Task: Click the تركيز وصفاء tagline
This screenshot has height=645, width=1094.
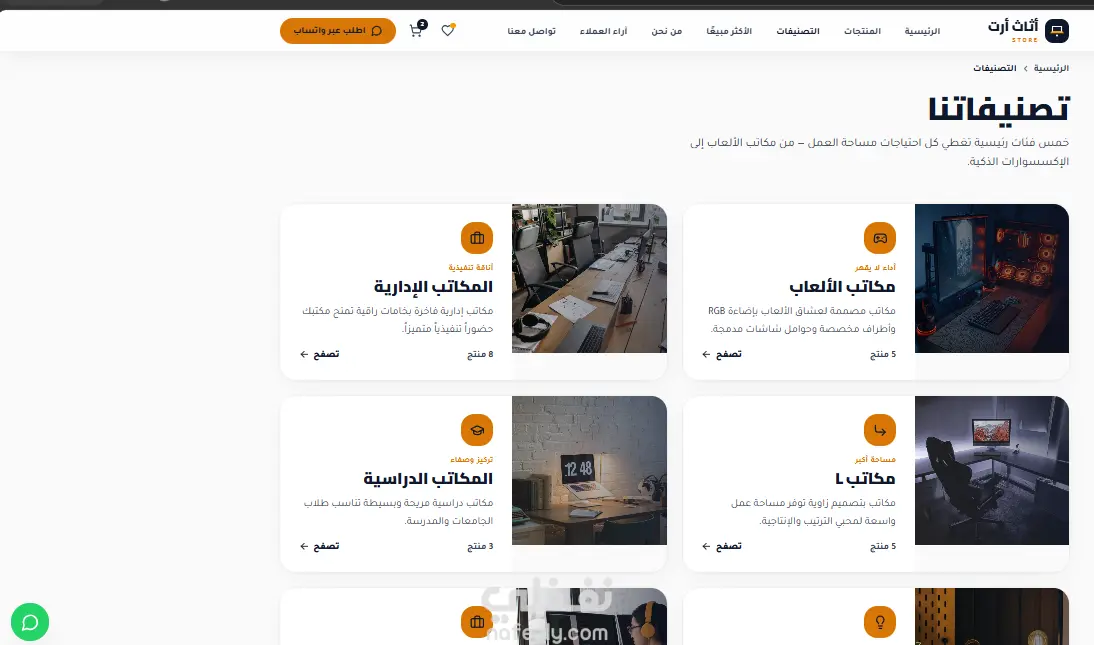Action: point(472,459)
